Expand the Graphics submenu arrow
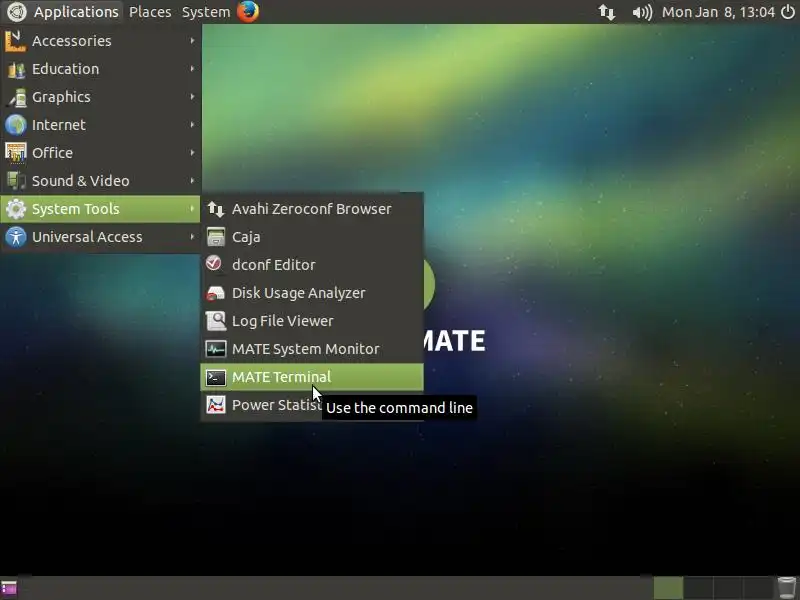800x600 pixels. tap(192, 97)
